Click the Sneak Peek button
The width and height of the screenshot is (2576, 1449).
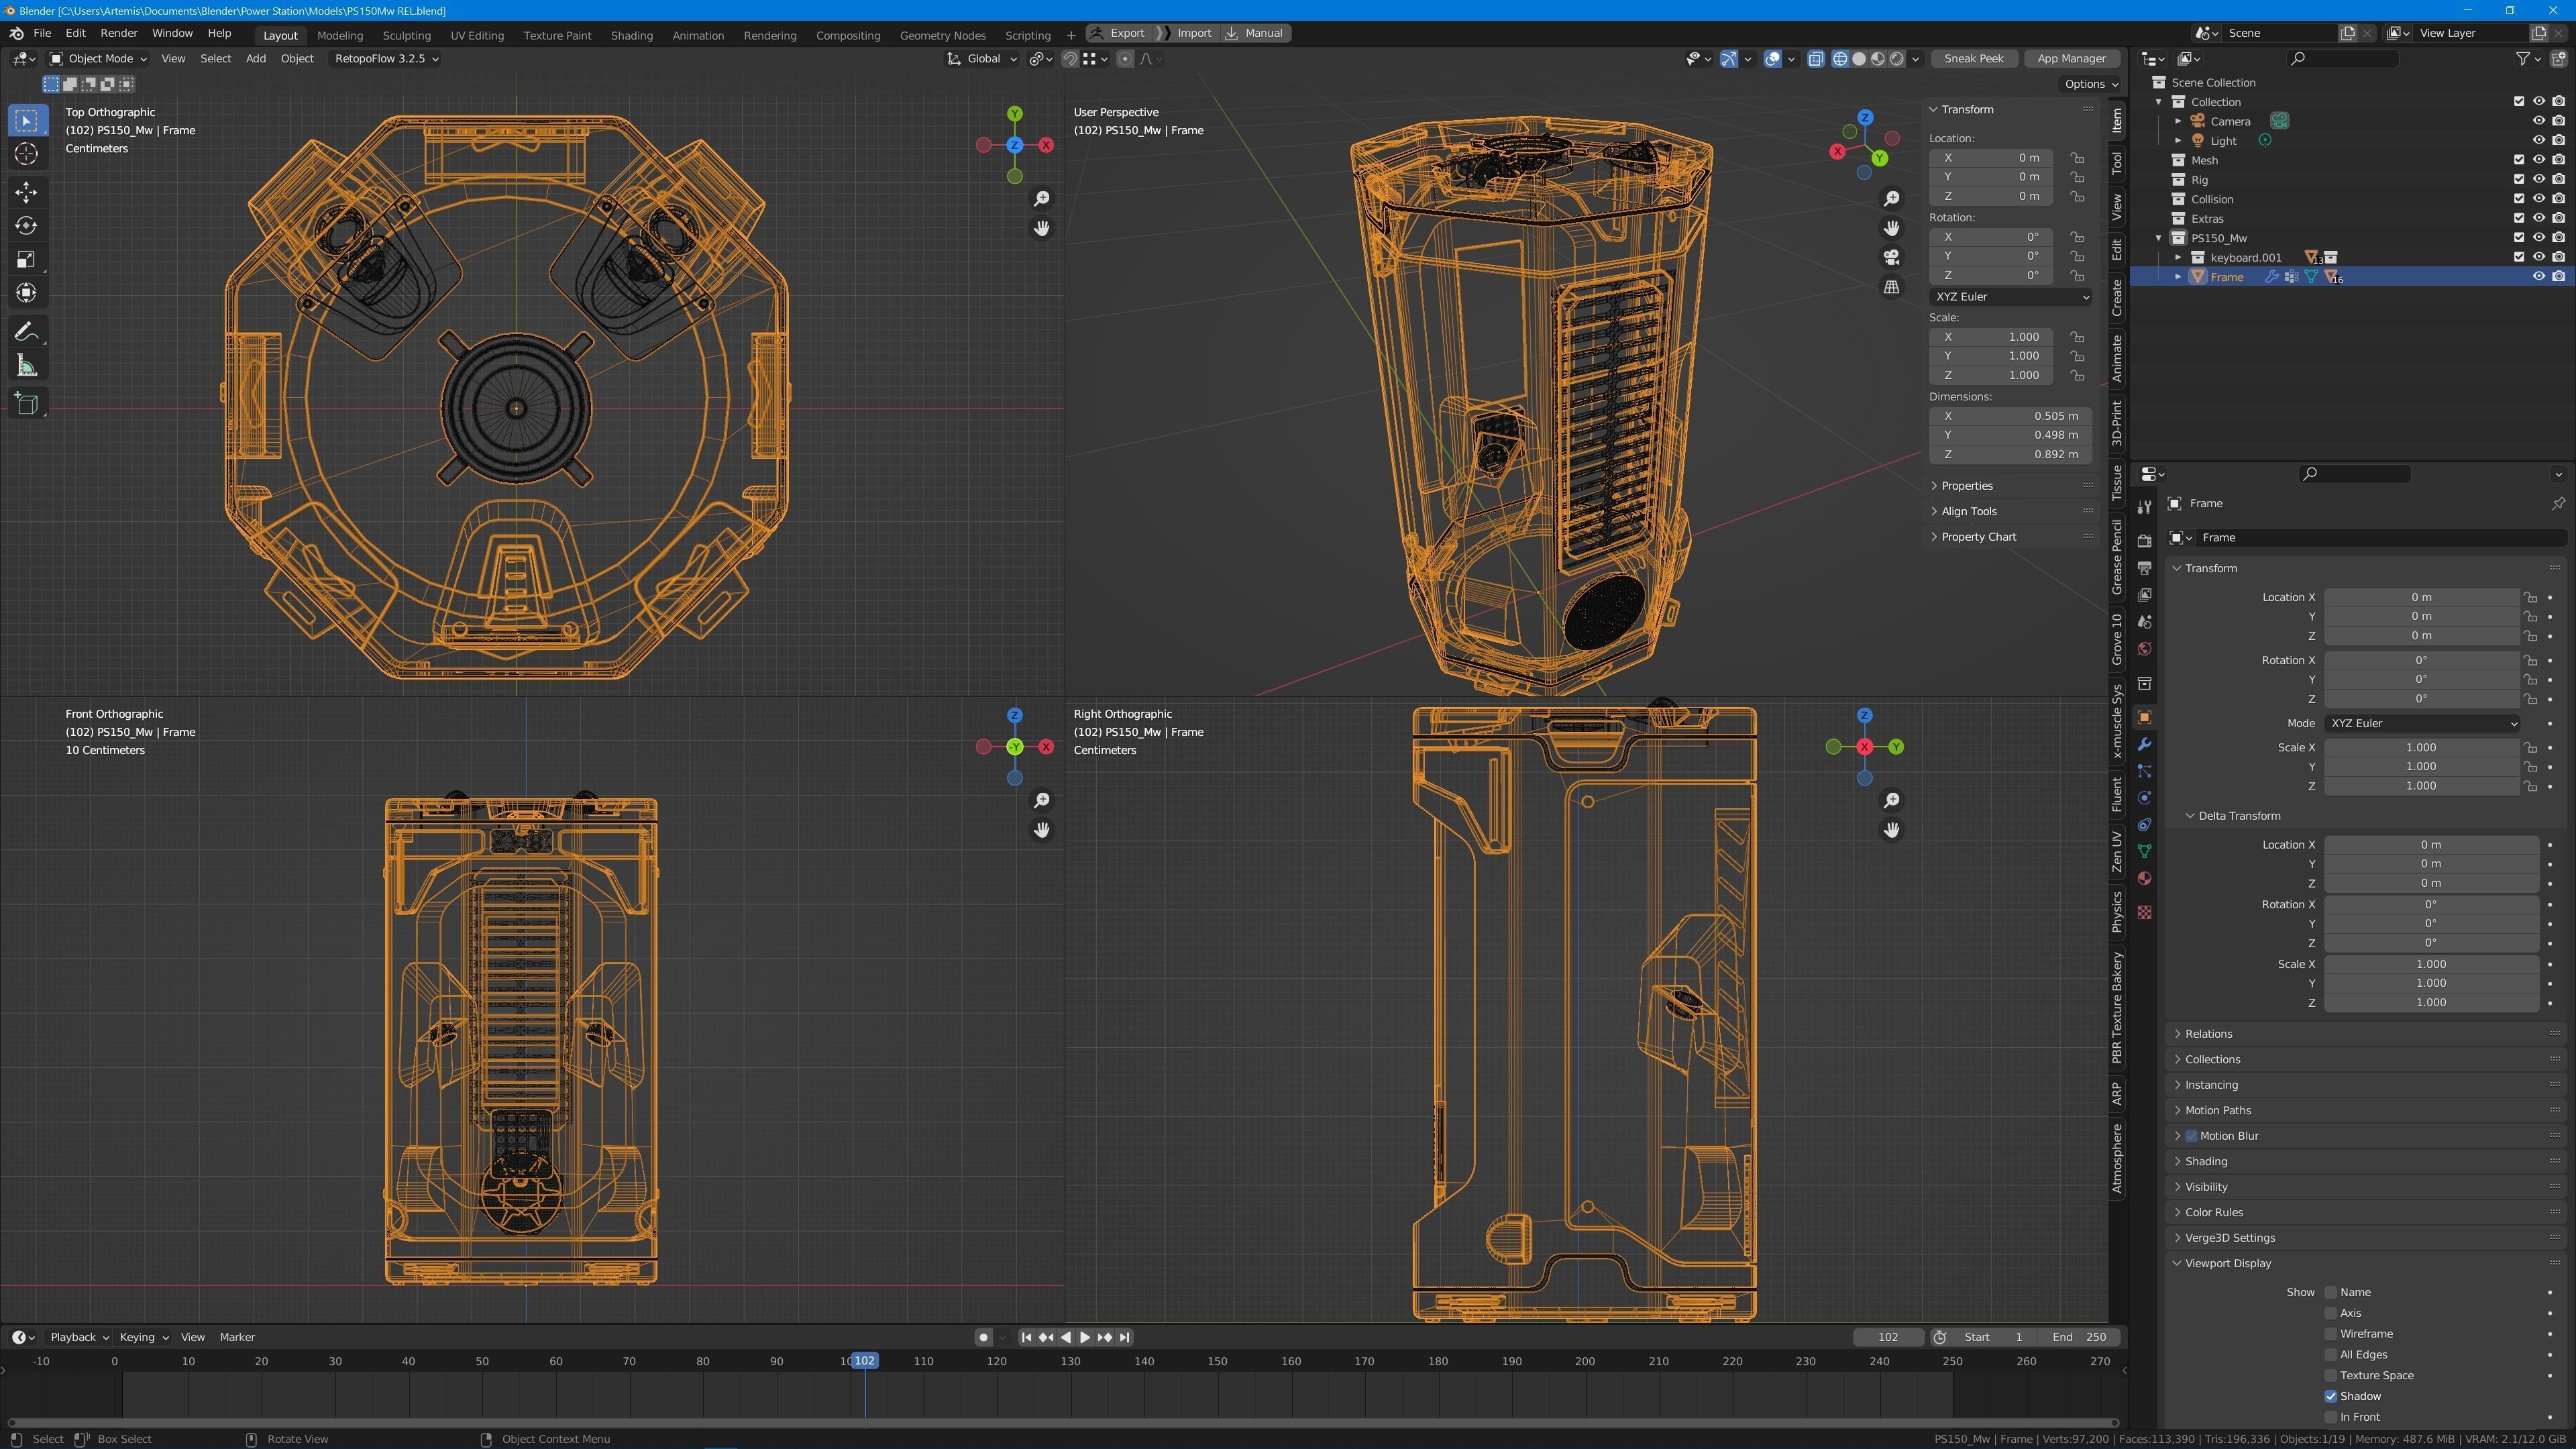click(1973, 59)
